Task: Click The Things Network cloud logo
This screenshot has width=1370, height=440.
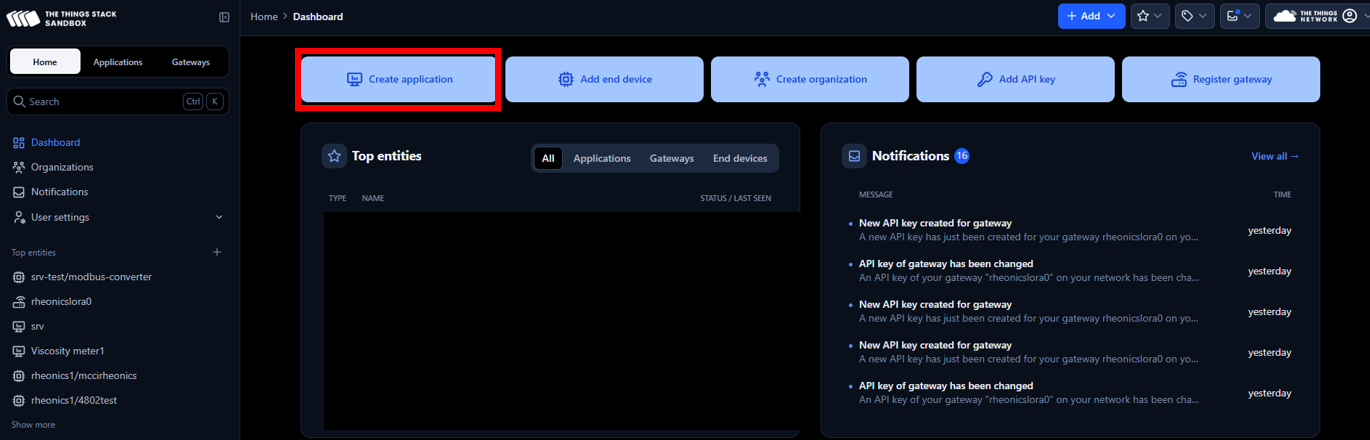Action: [x=1305, y=16]
